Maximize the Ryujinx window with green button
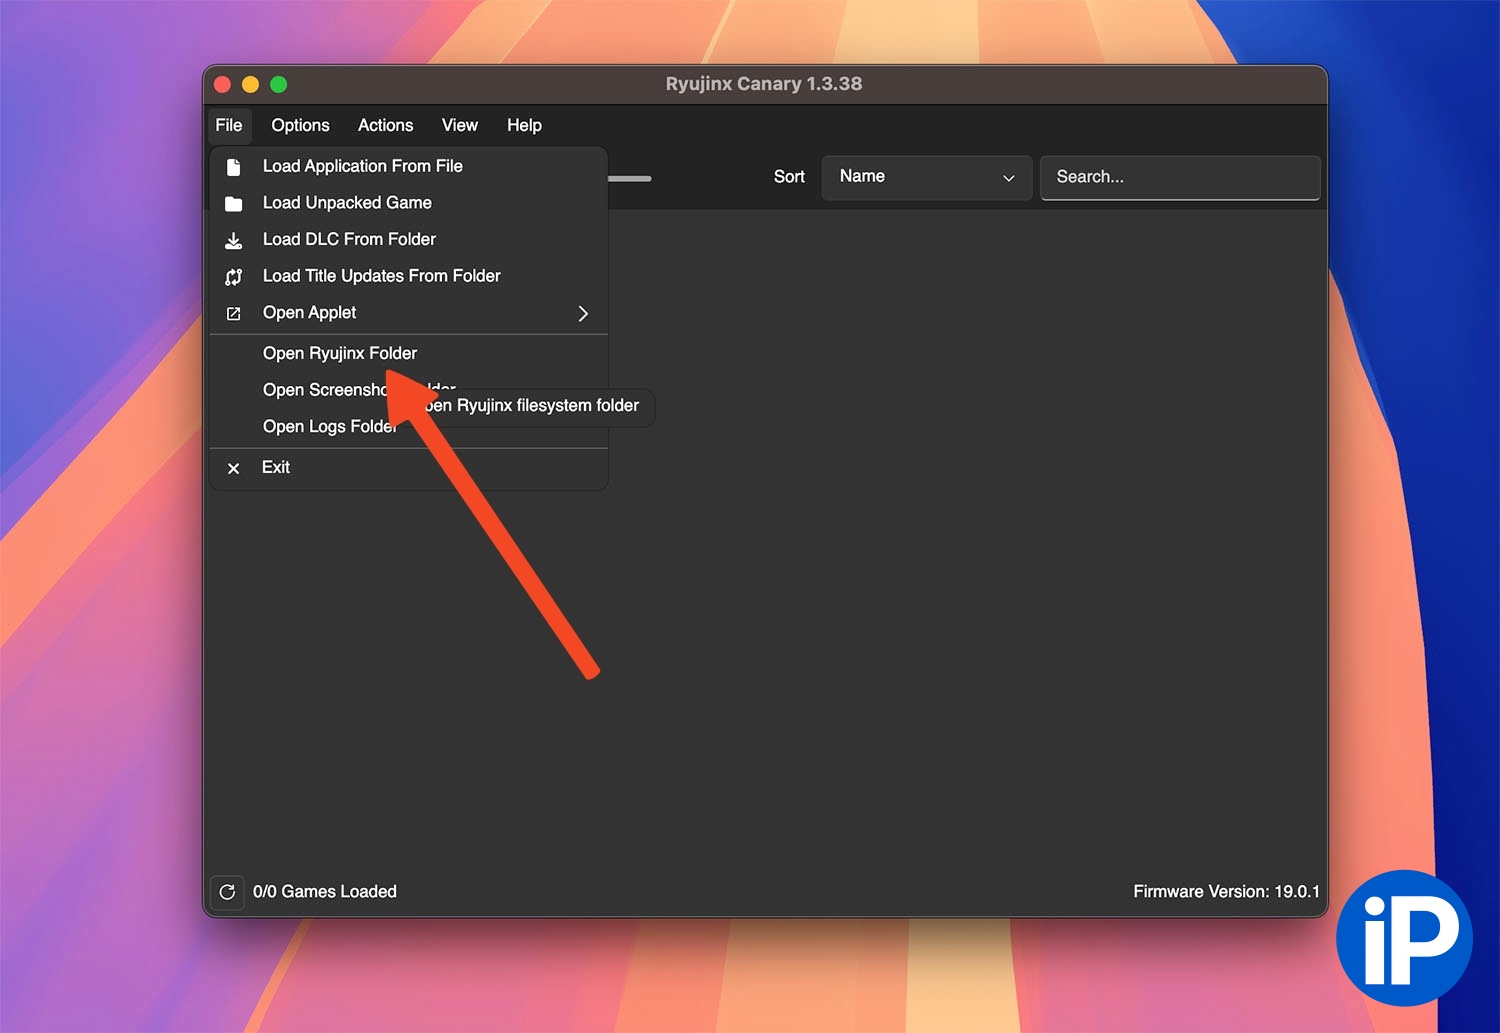The height and width of the screenshot is (1033, 1500). [x=279, y=85]
